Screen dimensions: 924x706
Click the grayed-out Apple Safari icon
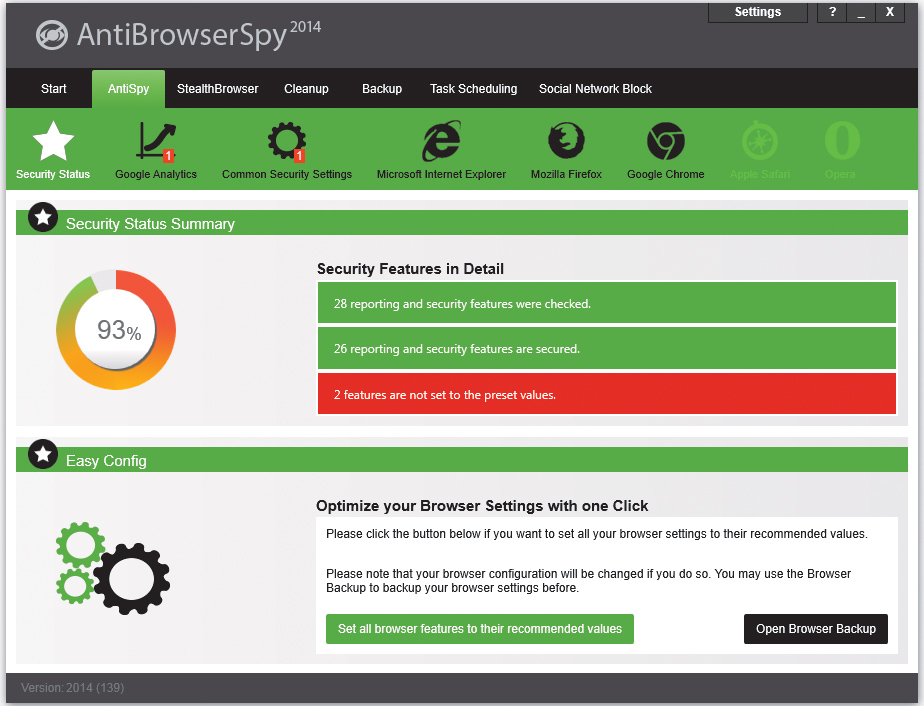(760, 140)
